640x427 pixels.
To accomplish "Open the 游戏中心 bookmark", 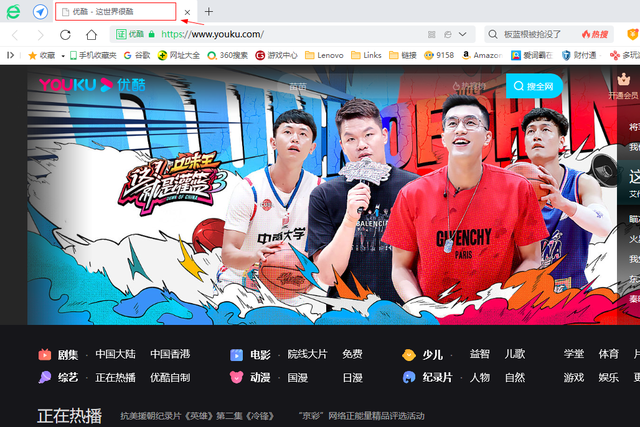I will point(276,55).
